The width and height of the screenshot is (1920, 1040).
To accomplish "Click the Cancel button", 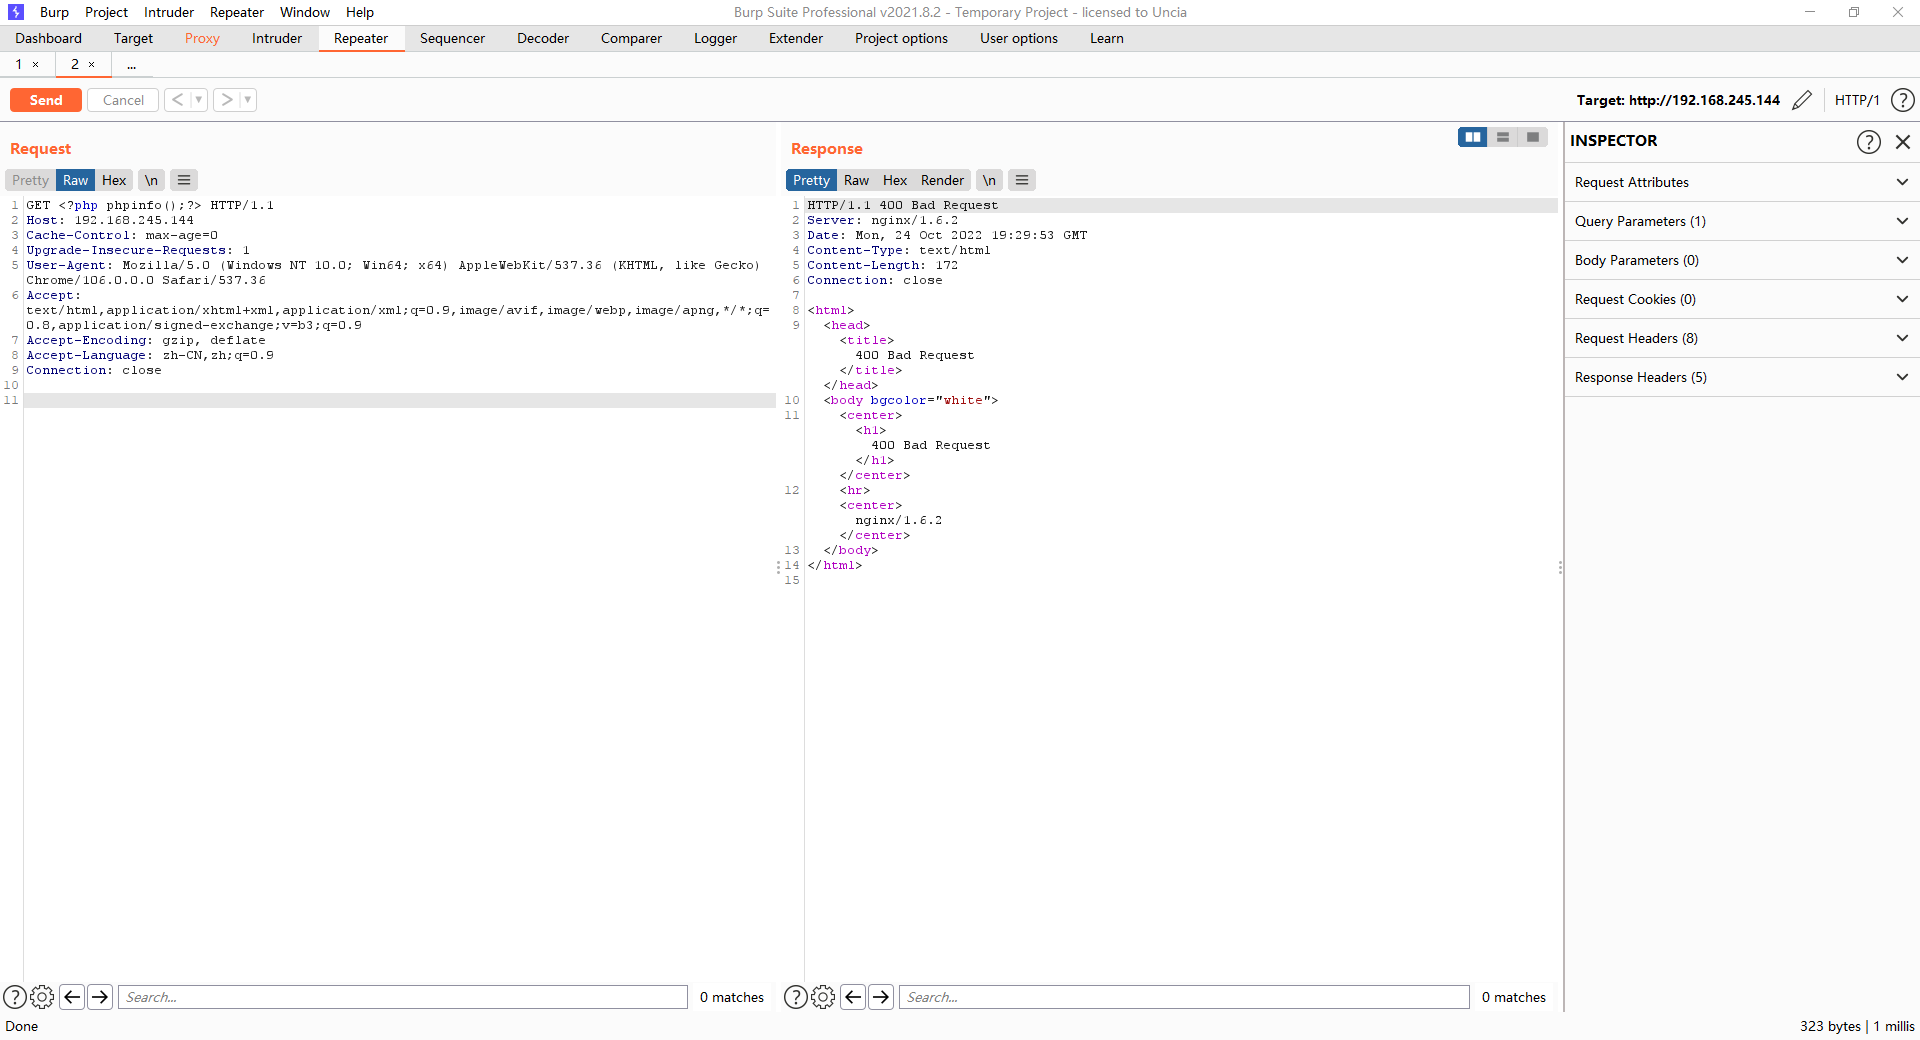I will (x=123, y=100).
